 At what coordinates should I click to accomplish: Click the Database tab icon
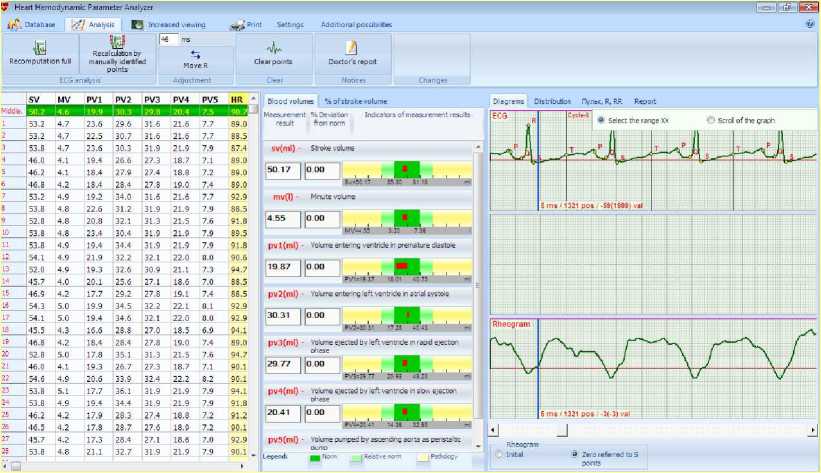[x=16, y=23]
